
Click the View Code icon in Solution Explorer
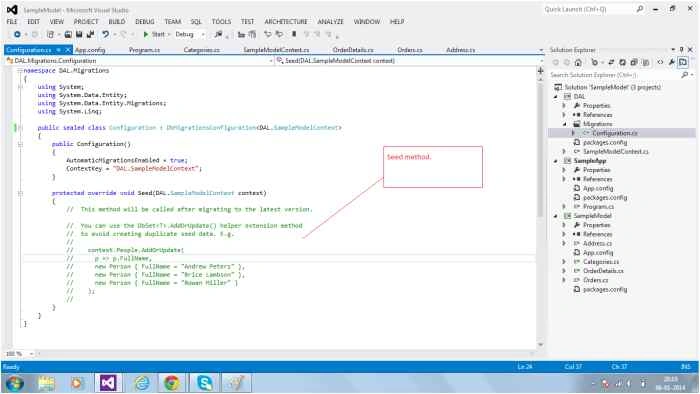point(660,62)
